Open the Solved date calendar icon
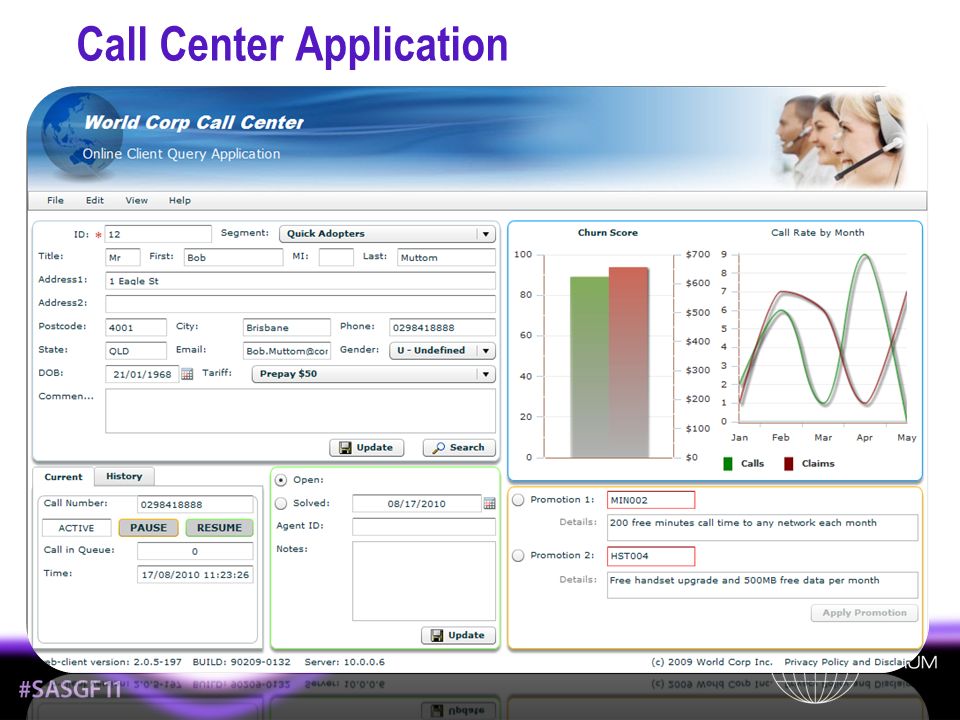The width and height of the screenshot is (960, 720). (x=489, y=503)
